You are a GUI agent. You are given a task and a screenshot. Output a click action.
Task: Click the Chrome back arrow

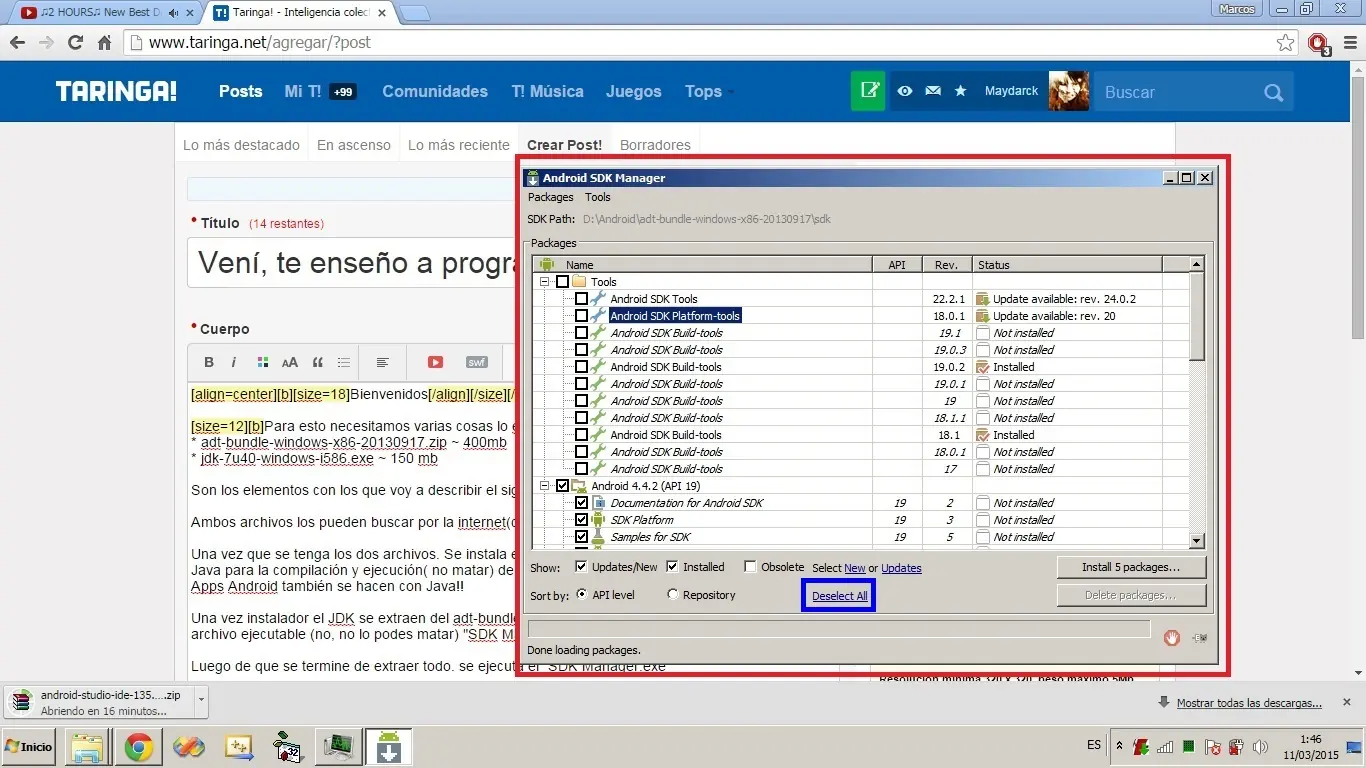point(17,43)
